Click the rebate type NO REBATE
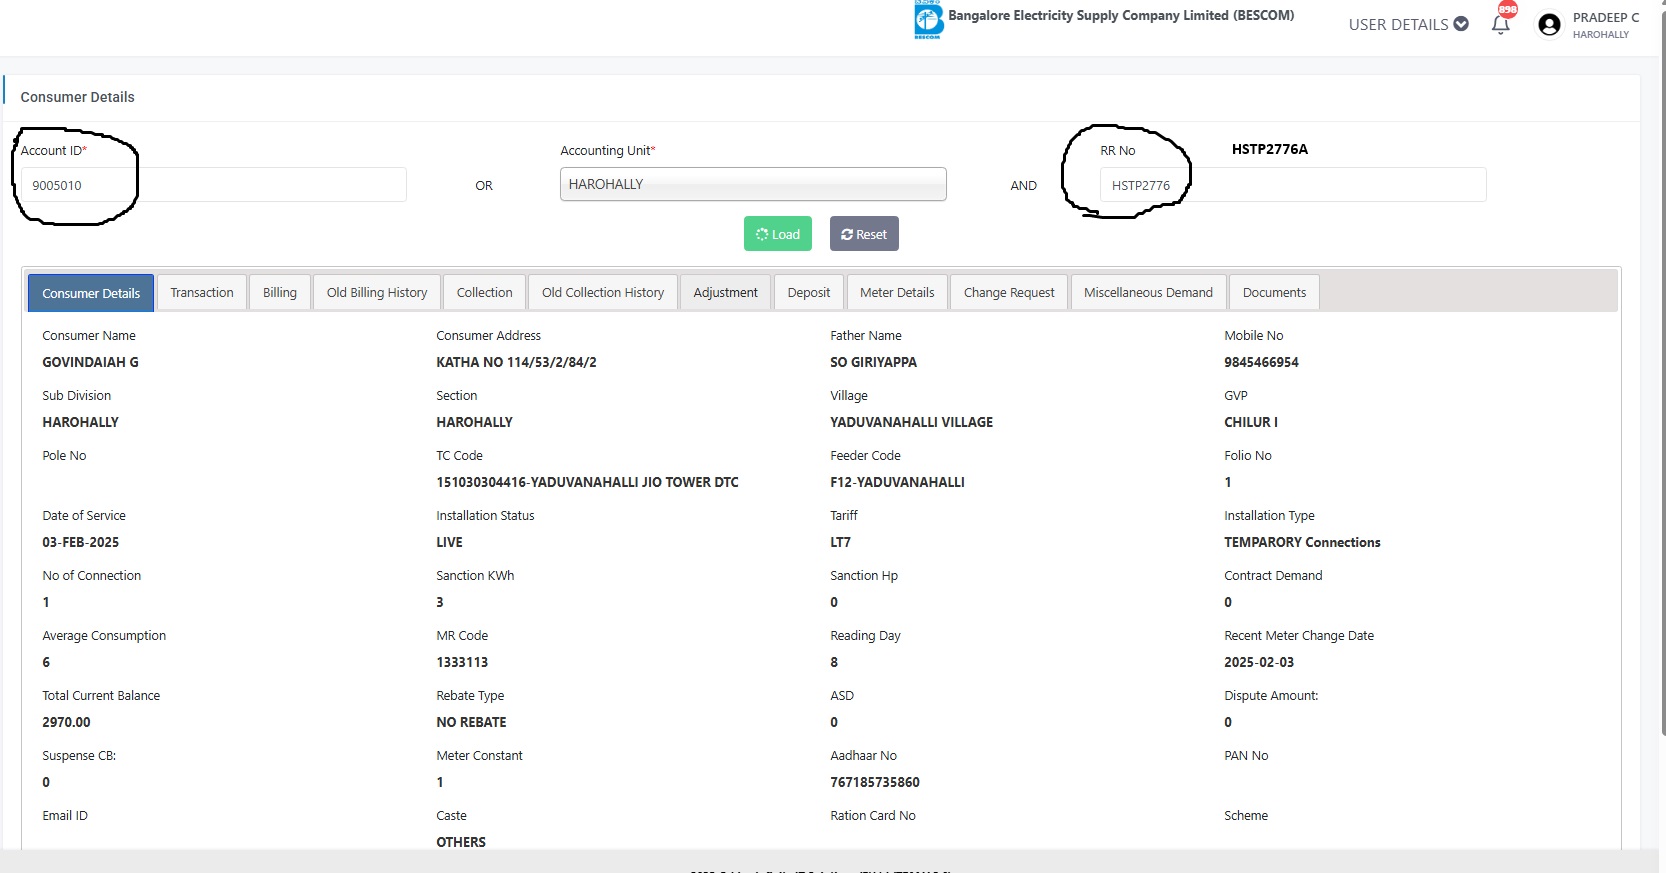Screen dimensions: 1666x873 (471, 722)
